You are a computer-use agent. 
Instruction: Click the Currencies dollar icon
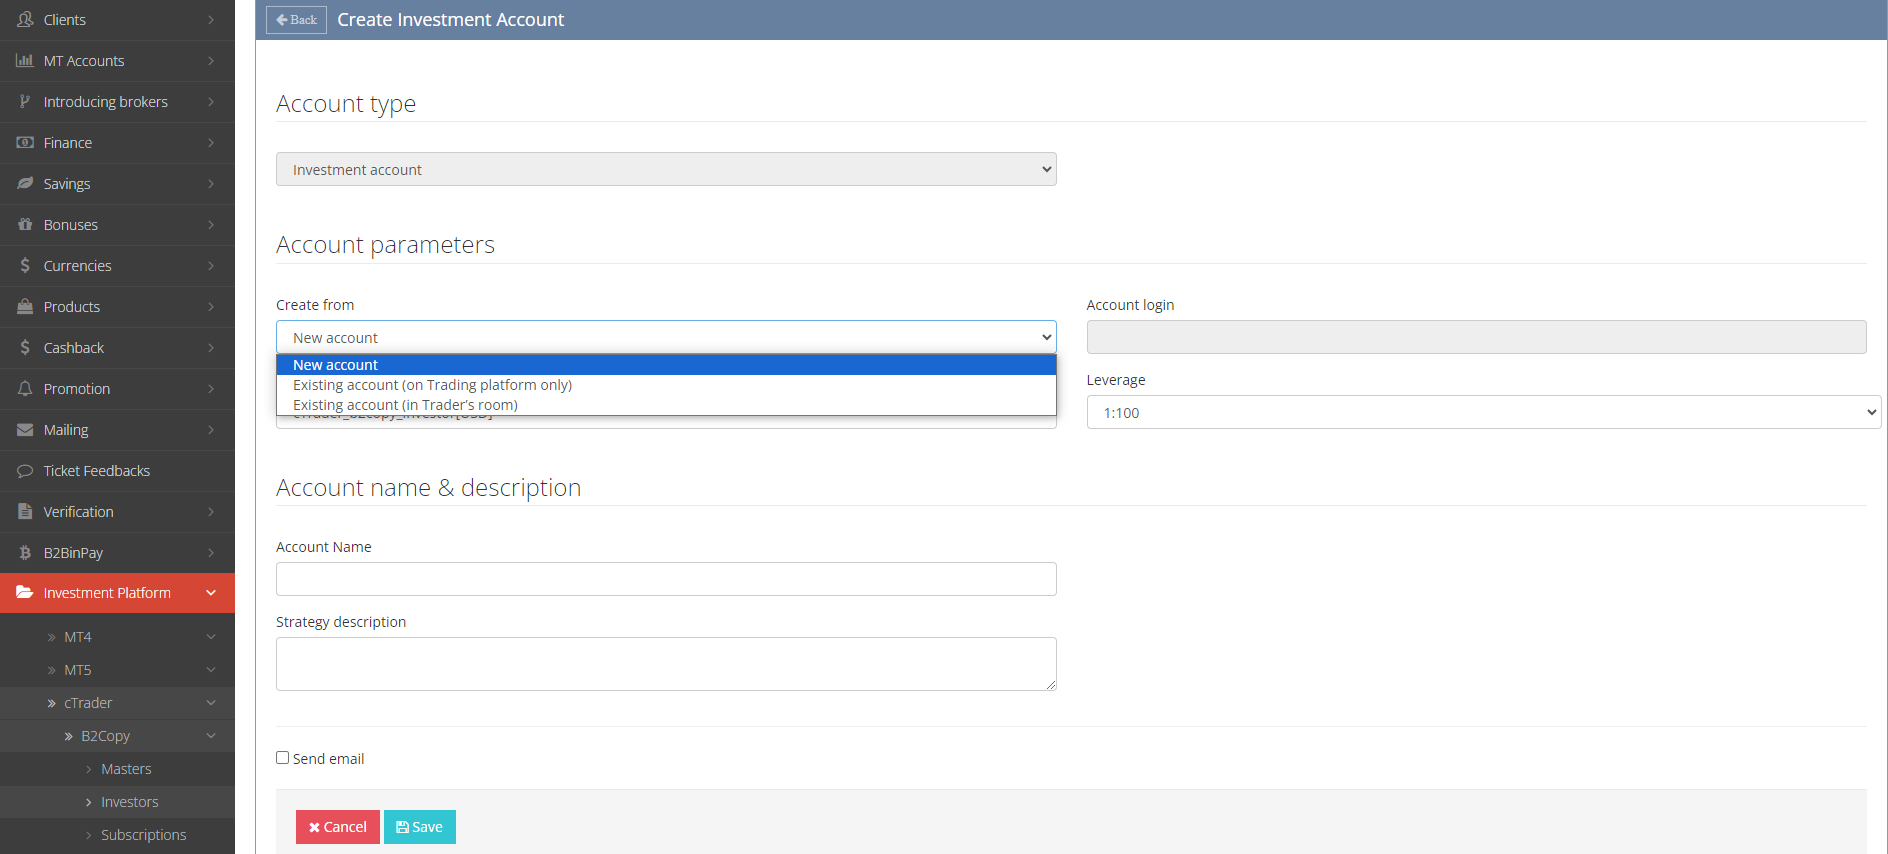click(25, 266)
